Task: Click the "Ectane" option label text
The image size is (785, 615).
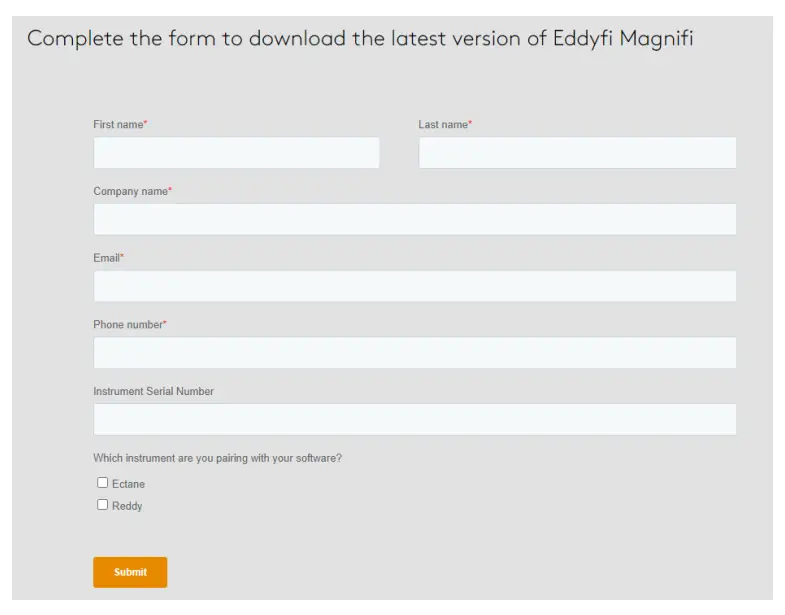Action: 128,484
